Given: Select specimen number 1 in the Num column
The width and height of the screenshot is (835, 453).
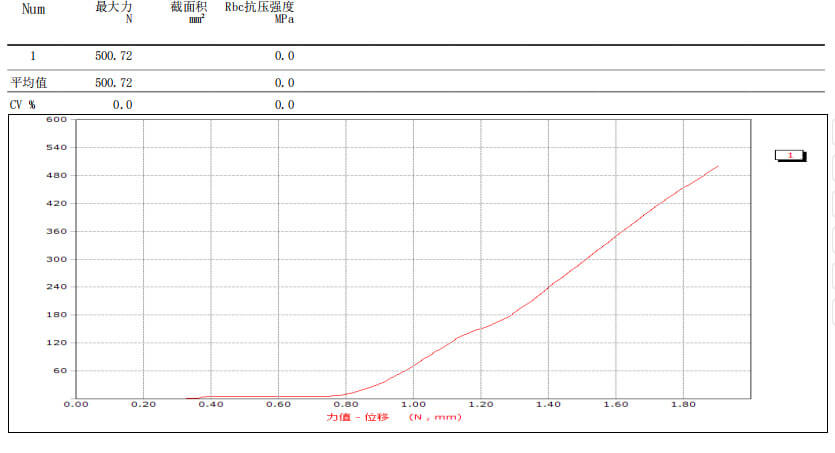Looking at the screenshot, I should 33,56.
